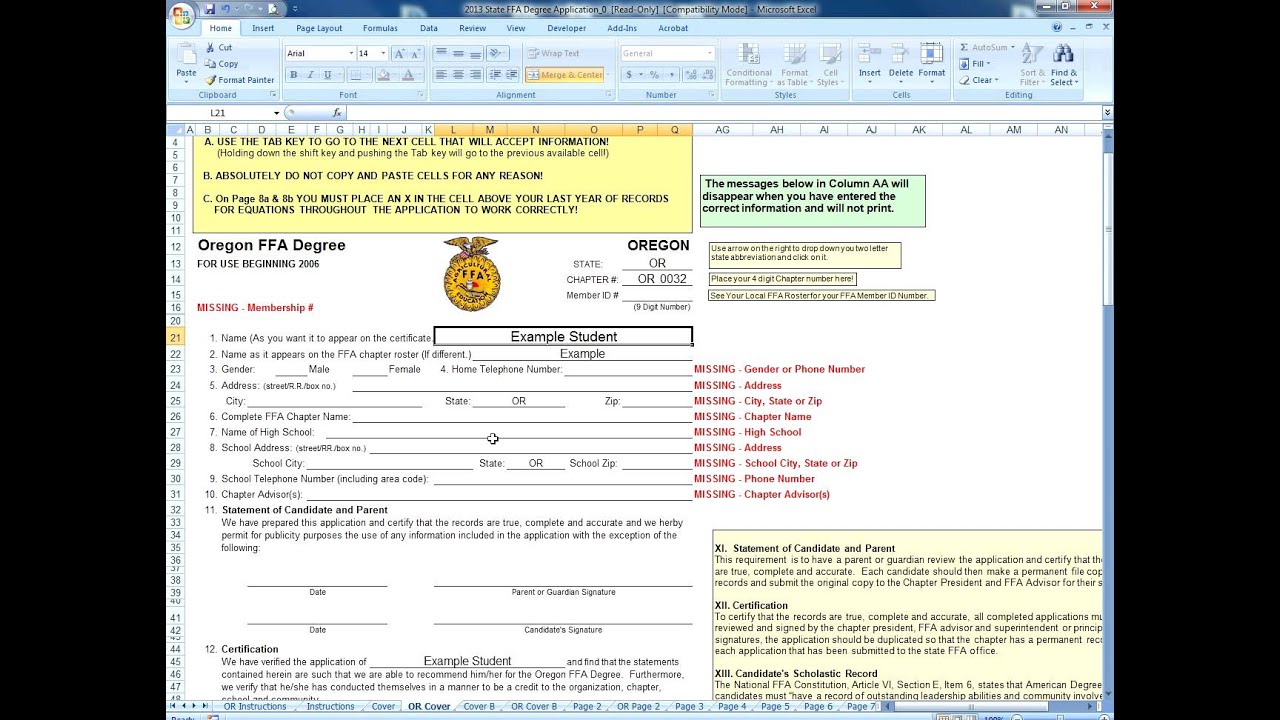Switch to the Page Layout ribbon tab
The width and height of the screenshot is (1280, 720).
point(319,28)
